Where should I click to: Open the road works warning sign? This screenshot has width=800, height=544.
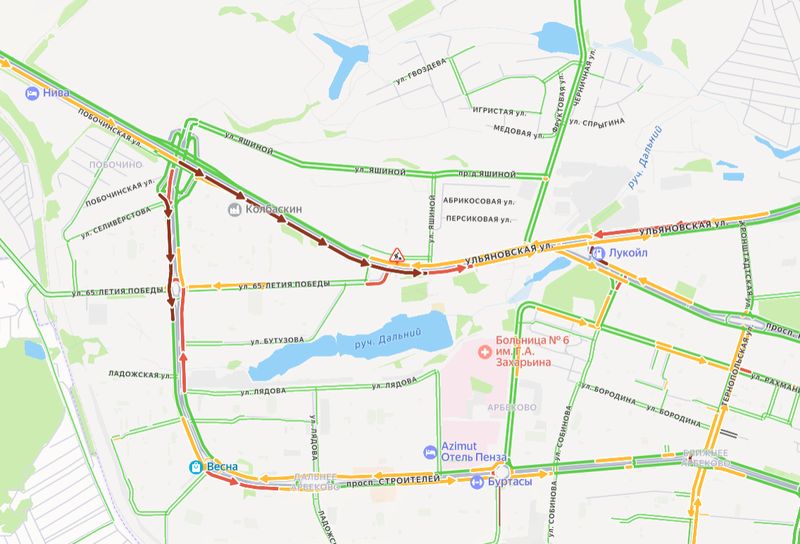click(x=396, y=255)
